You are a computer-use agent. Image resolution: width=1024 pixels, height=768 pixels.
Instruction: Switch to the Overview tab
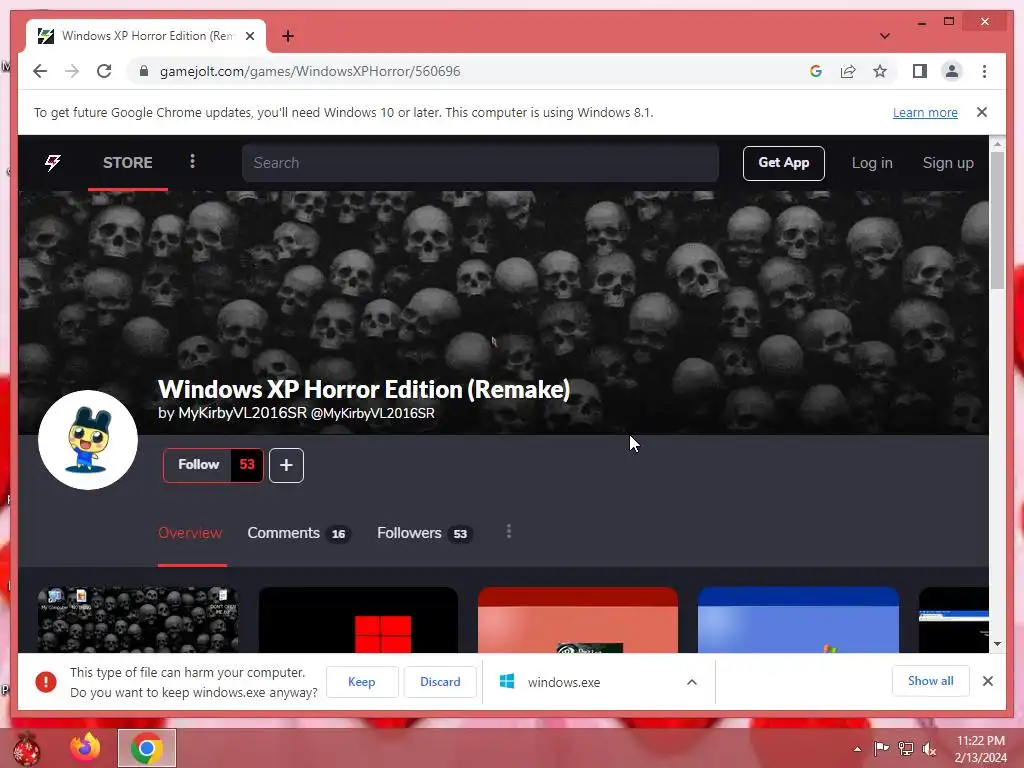190,533
